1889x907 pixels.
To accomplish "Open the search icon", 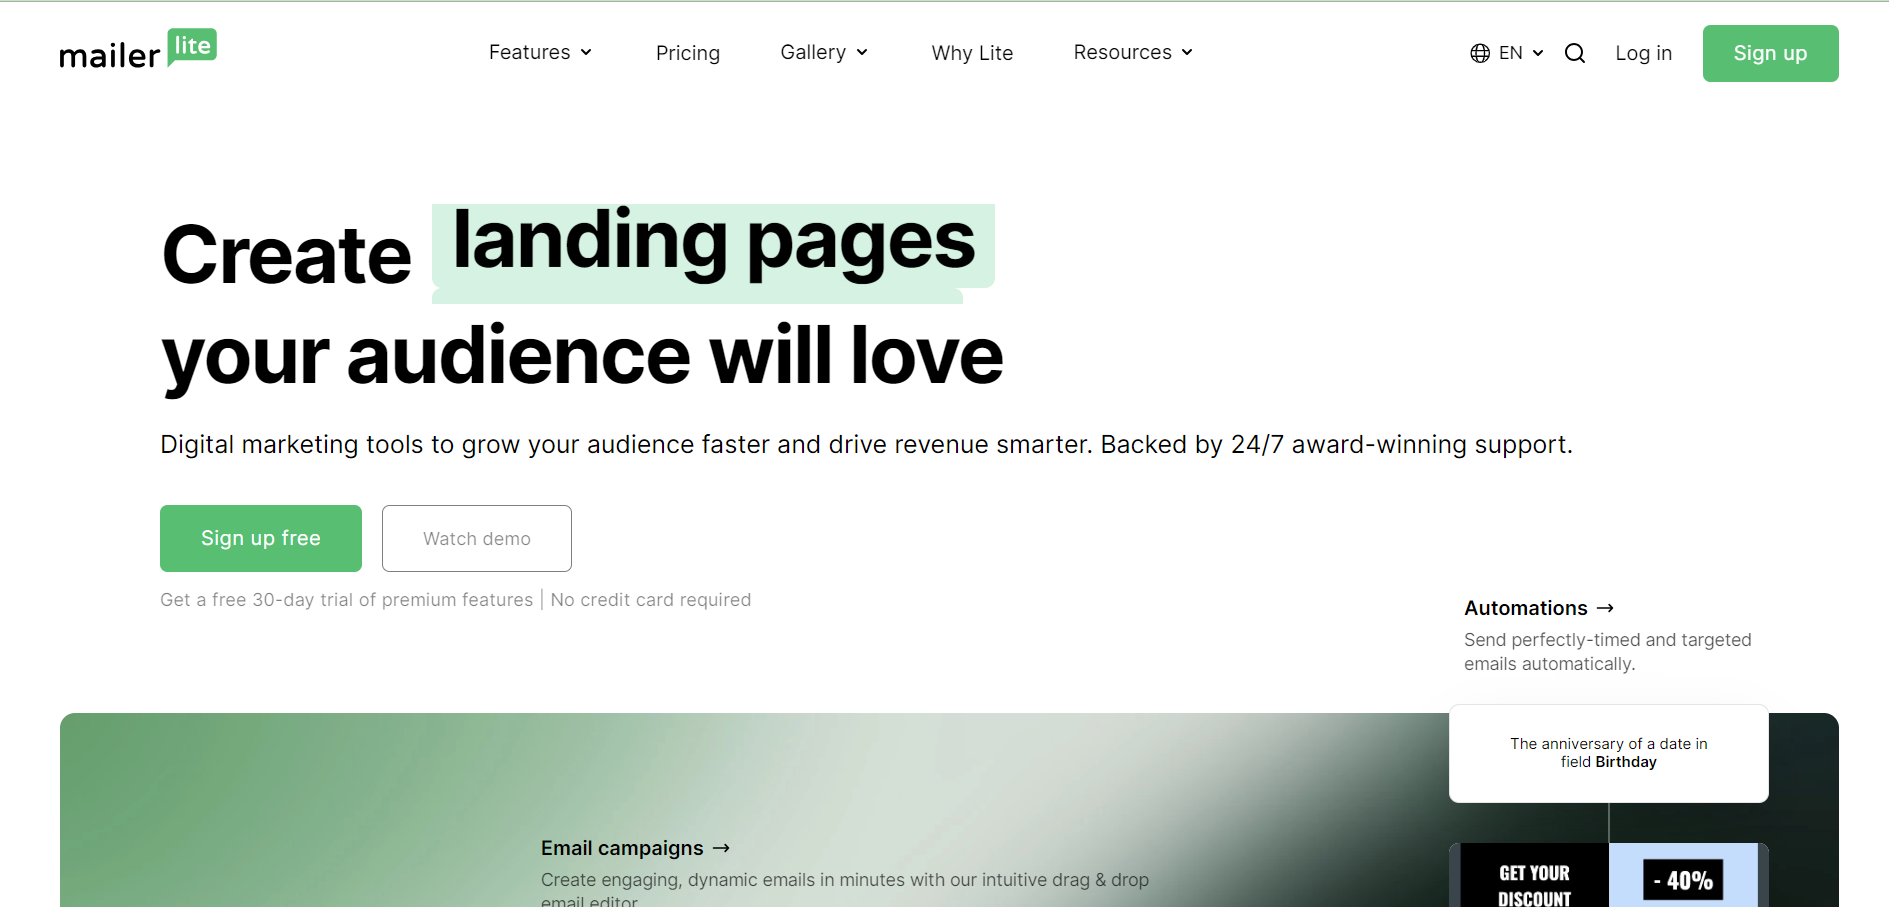I will click(x=1574, y=53).
